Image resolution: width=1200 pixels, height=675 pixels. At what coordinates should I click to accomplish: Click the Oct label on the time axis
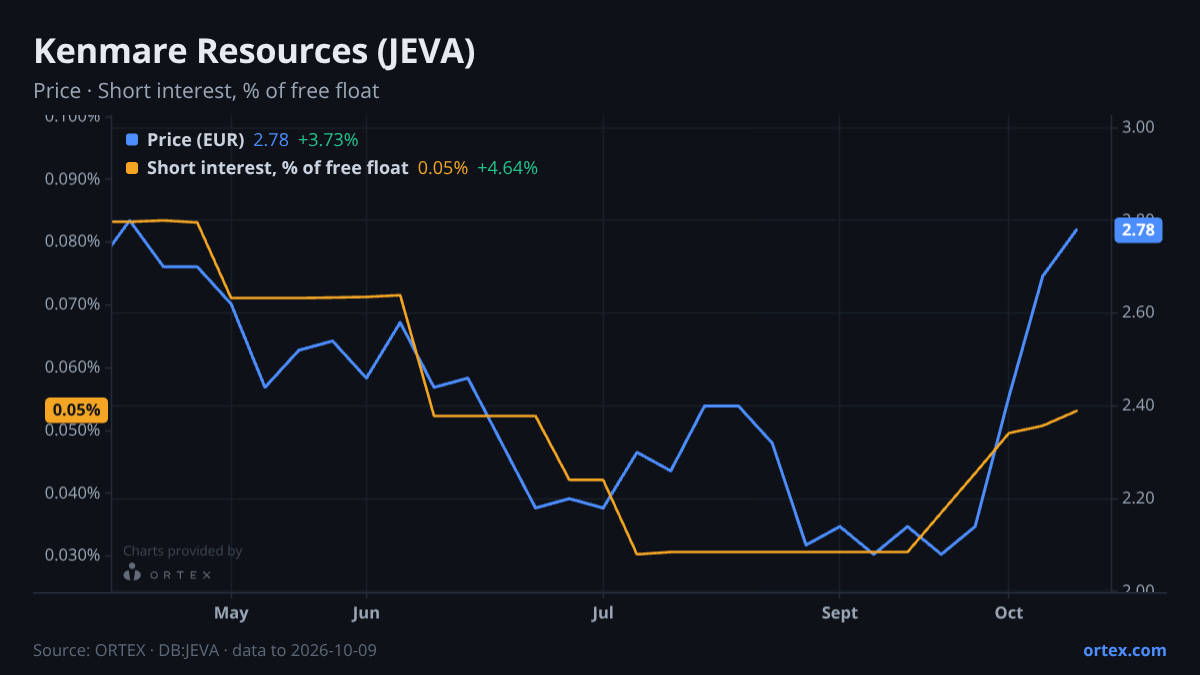1009,613
